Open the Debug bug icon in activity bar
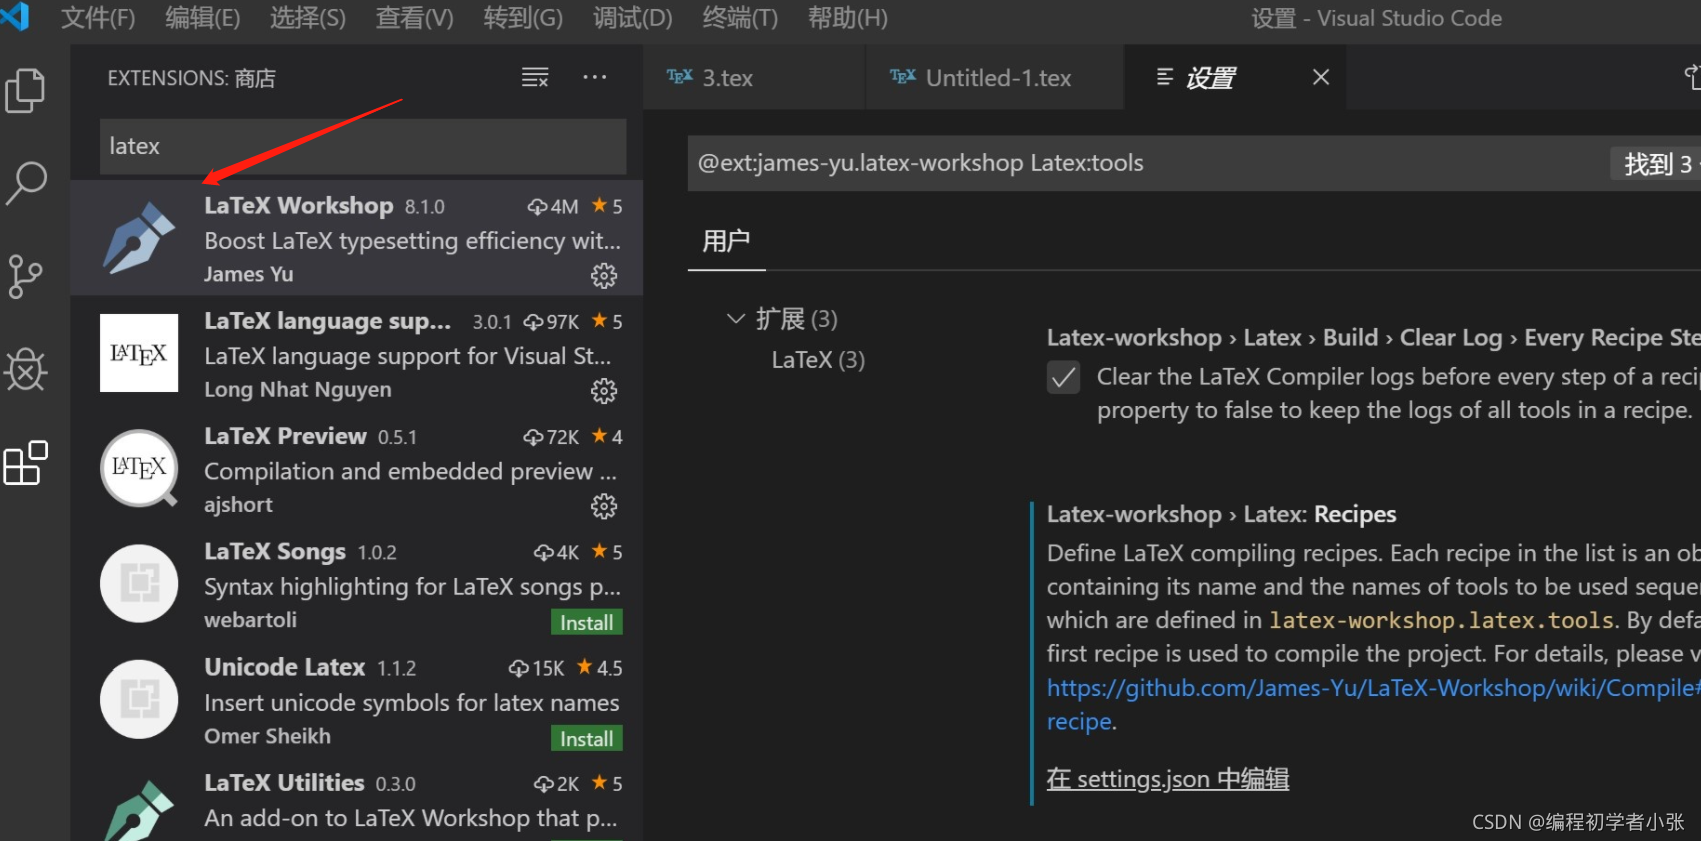 click(x=25, y=369)
